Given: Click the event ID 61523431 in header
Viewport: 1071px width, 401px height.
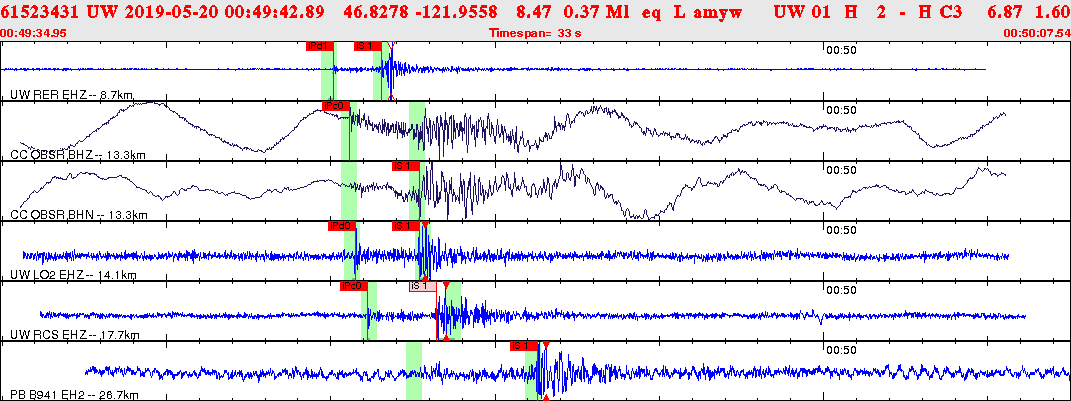Looking at the screenshot, I should [x=40, y=12].
